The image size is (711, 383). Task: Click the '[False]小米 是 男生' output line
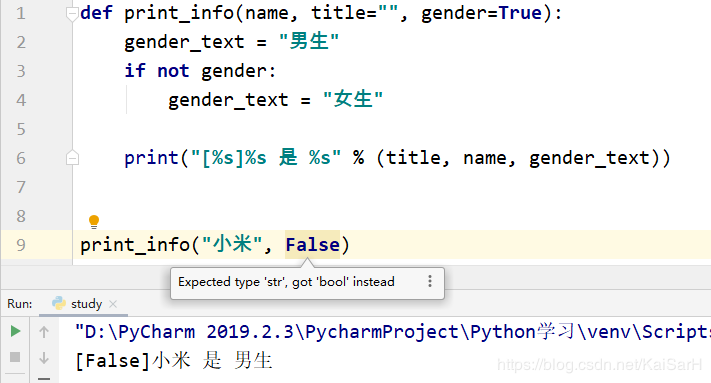174,361
